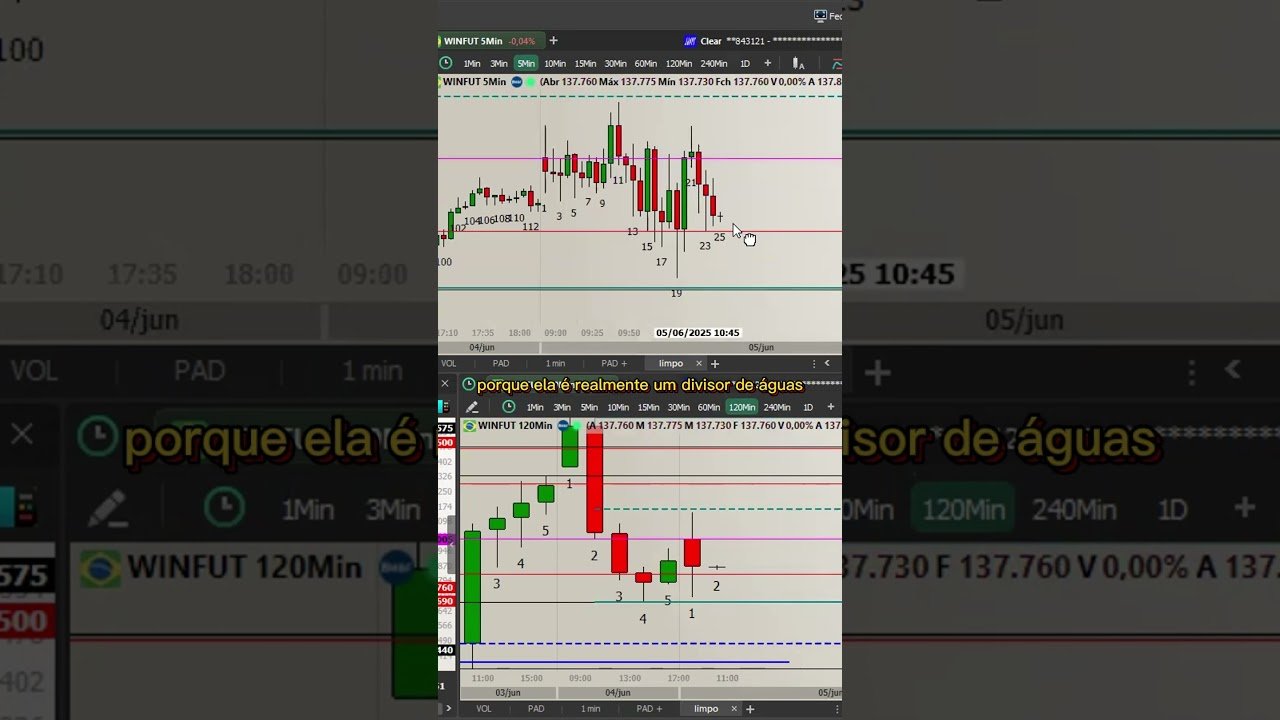This screenshot has height=720, width=1280.
Task: Click the monitor icon at the top right
Action: [820, 15]
